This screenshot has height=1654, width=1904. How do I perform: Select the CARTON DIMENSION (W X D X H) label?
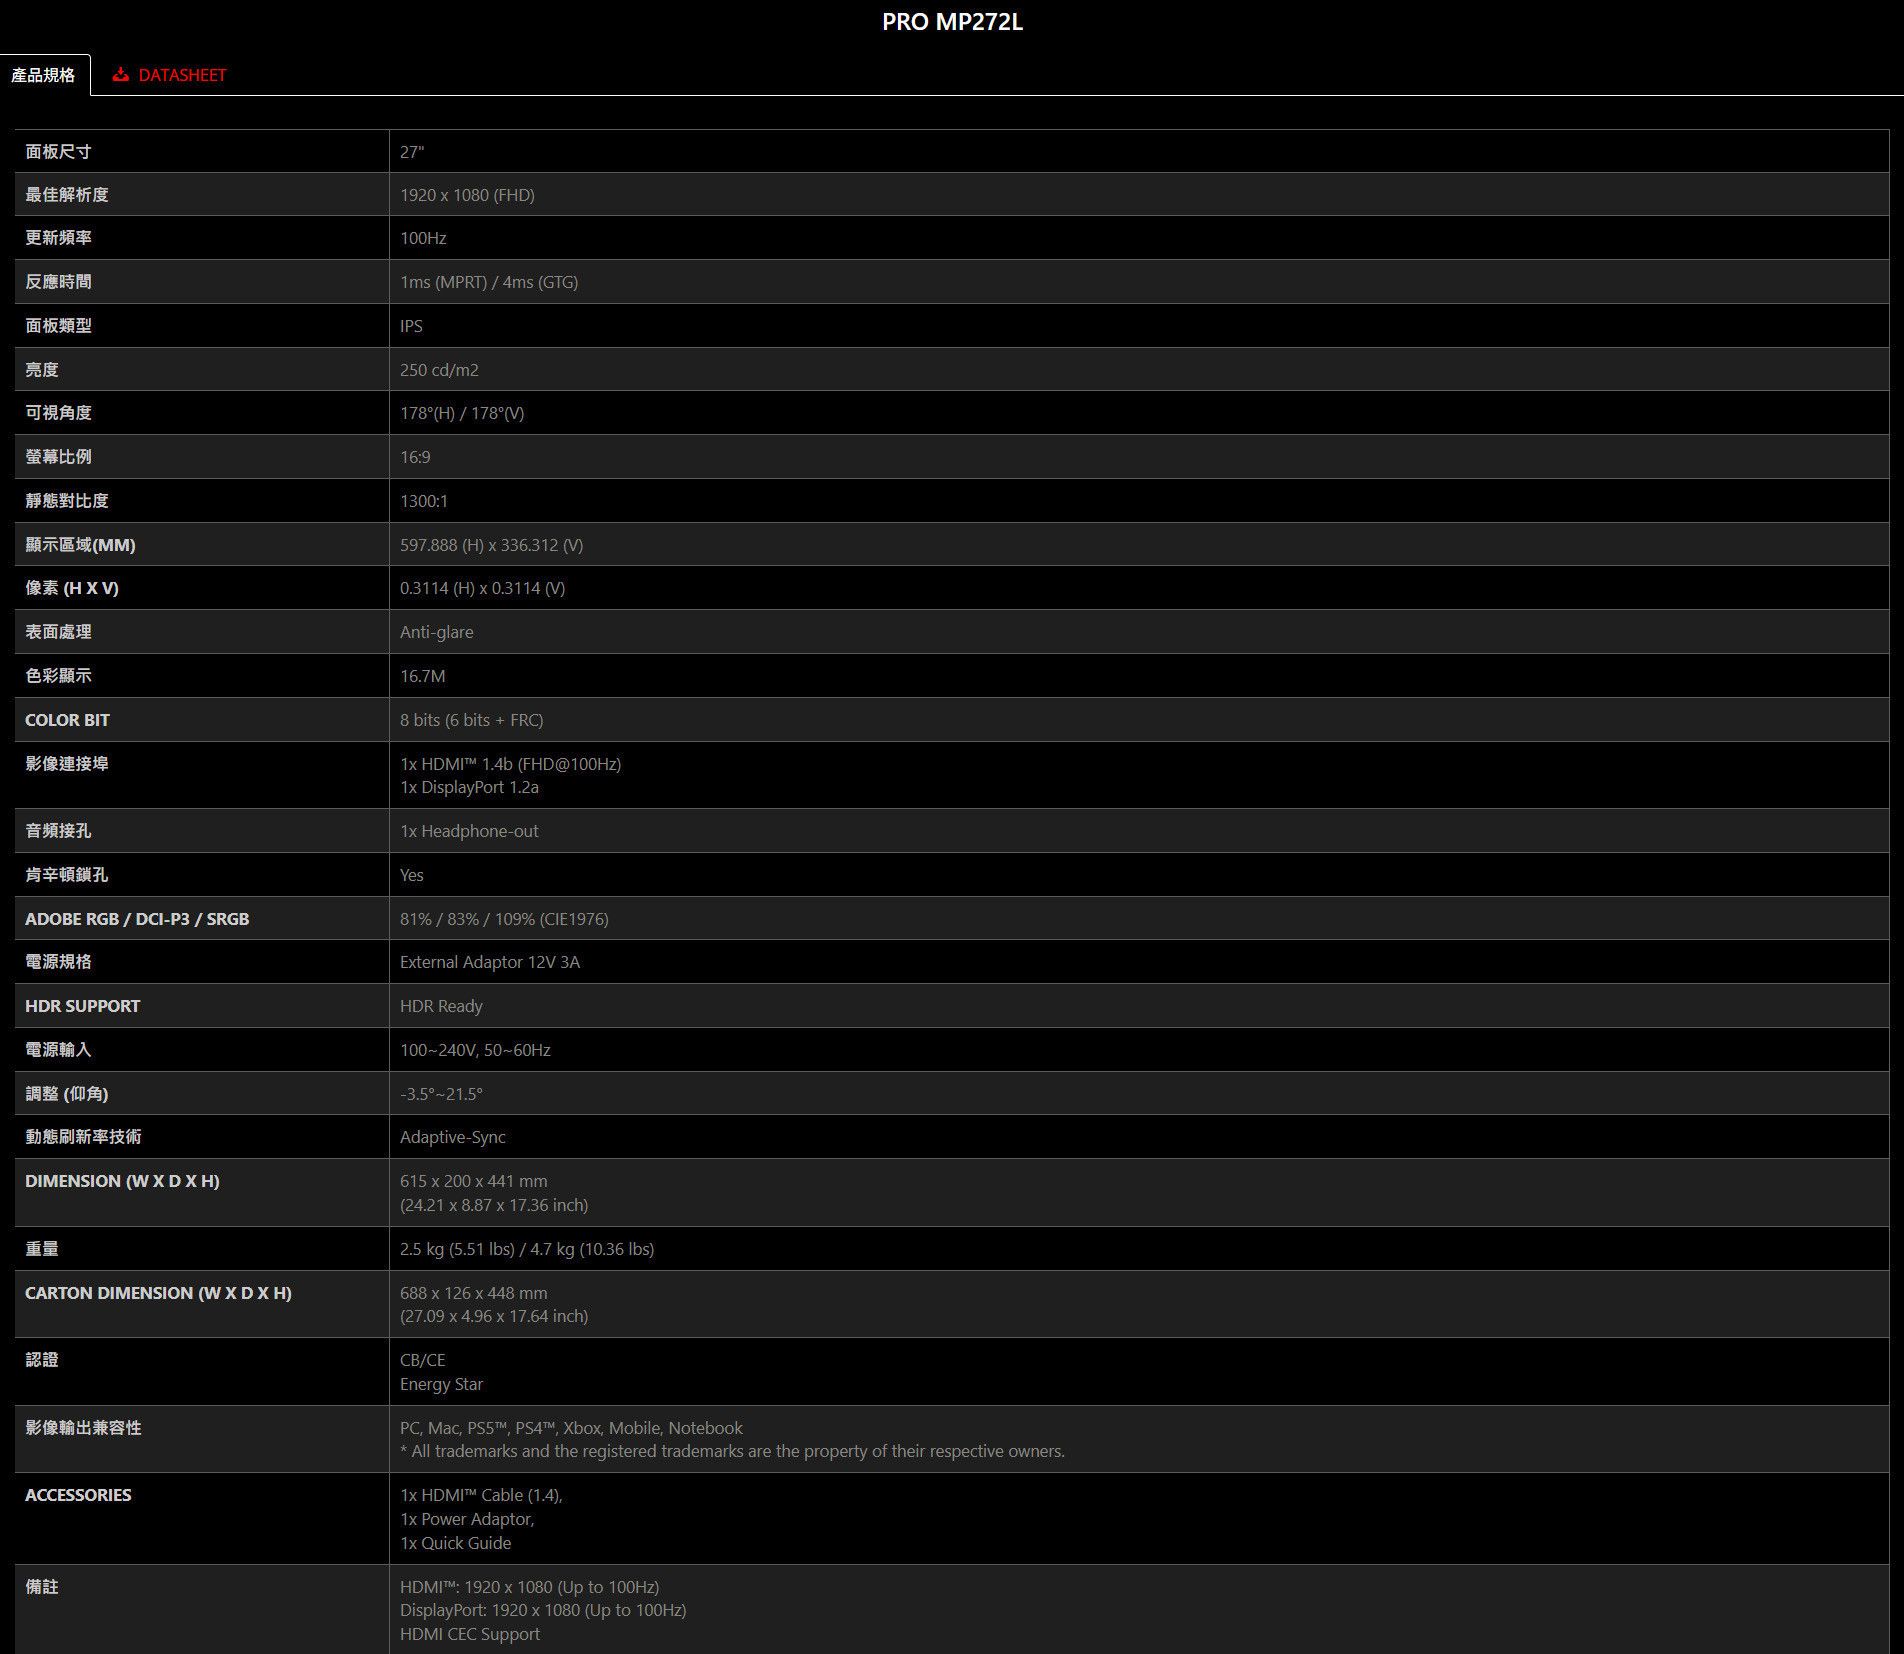158,1293
